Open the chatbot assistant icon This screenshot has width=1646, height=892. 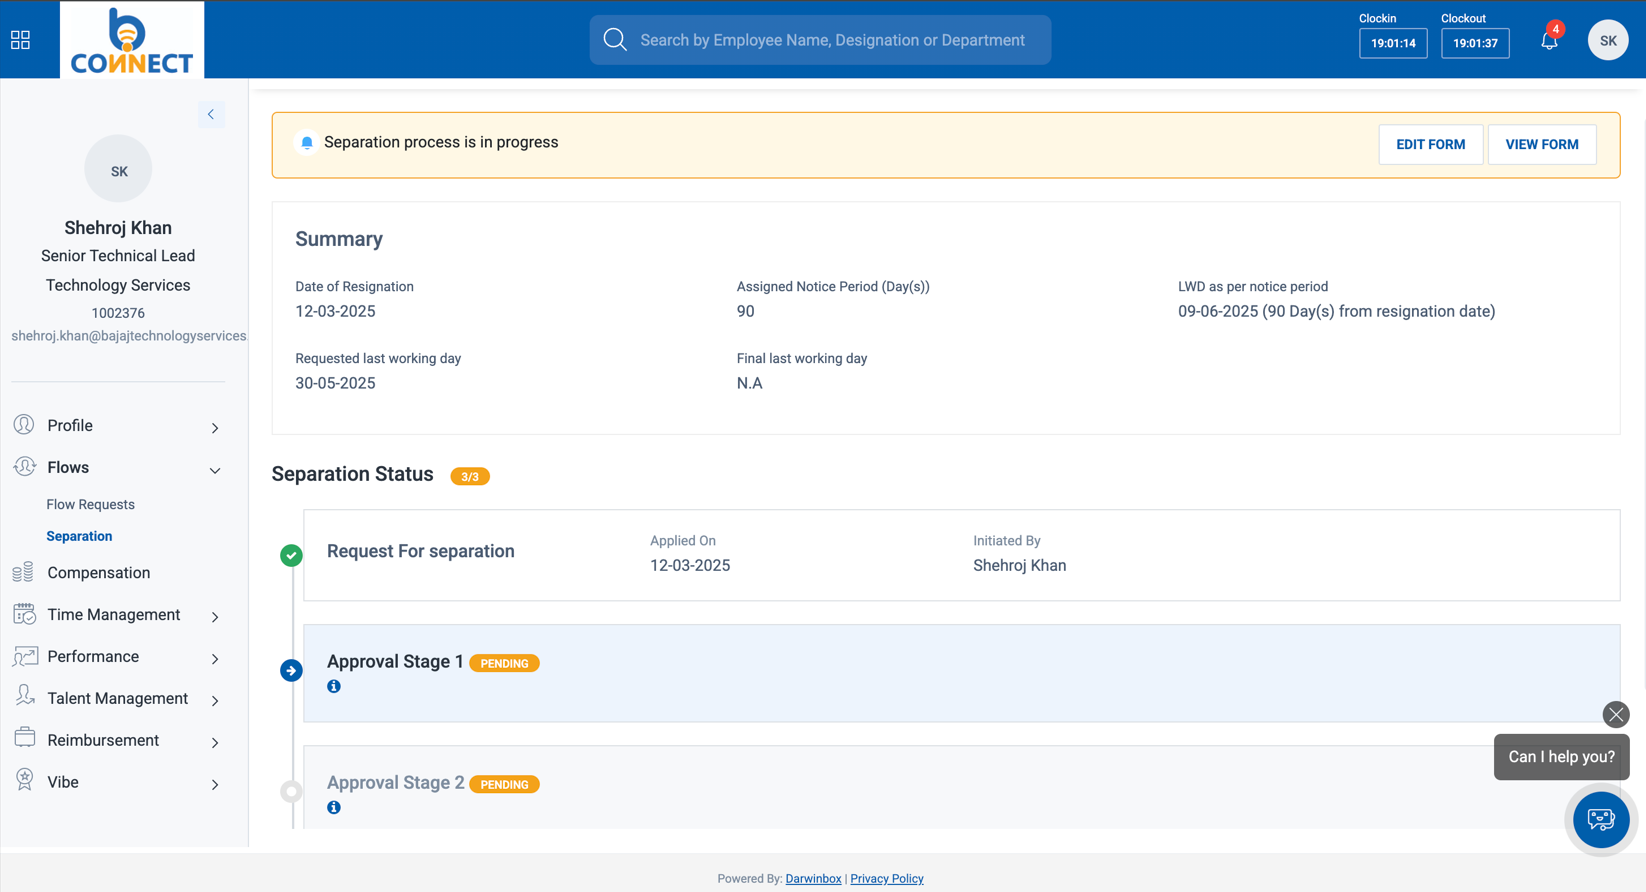pos(1600,819)
